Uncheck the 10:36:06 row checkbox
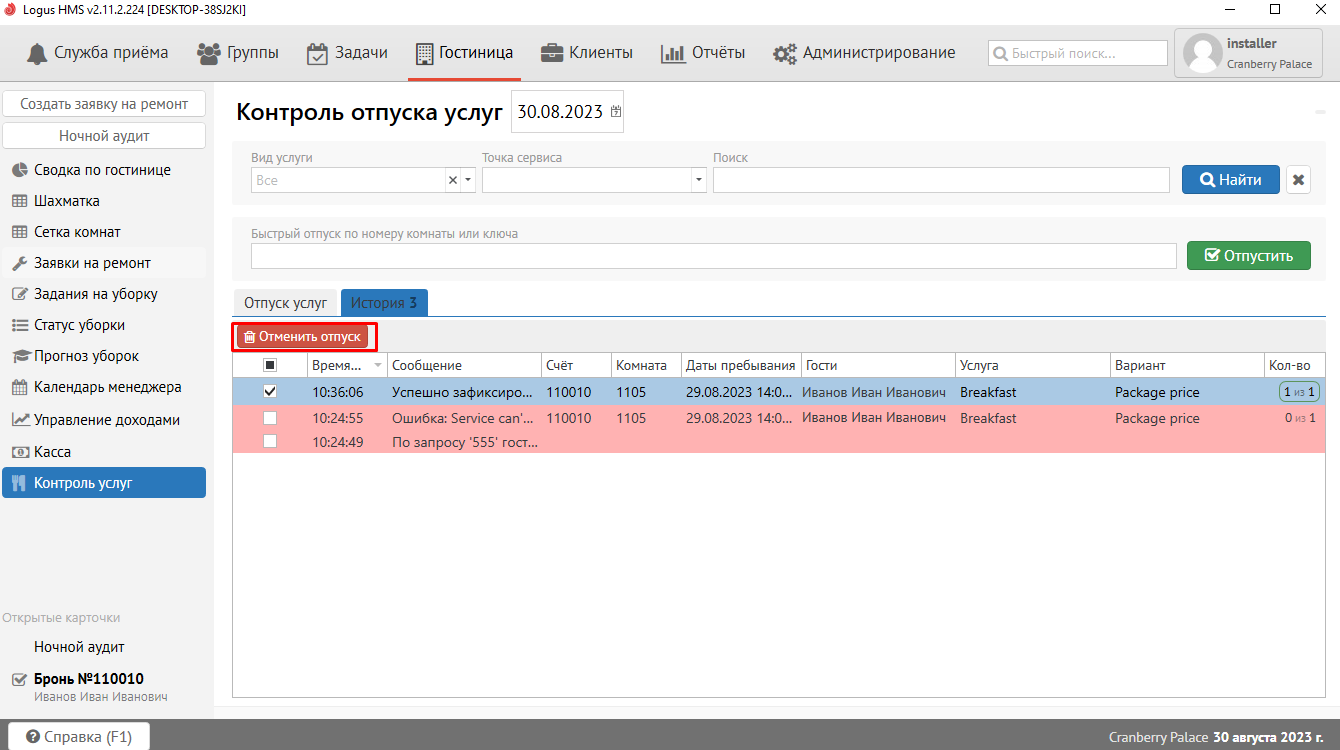 point(270,392)
